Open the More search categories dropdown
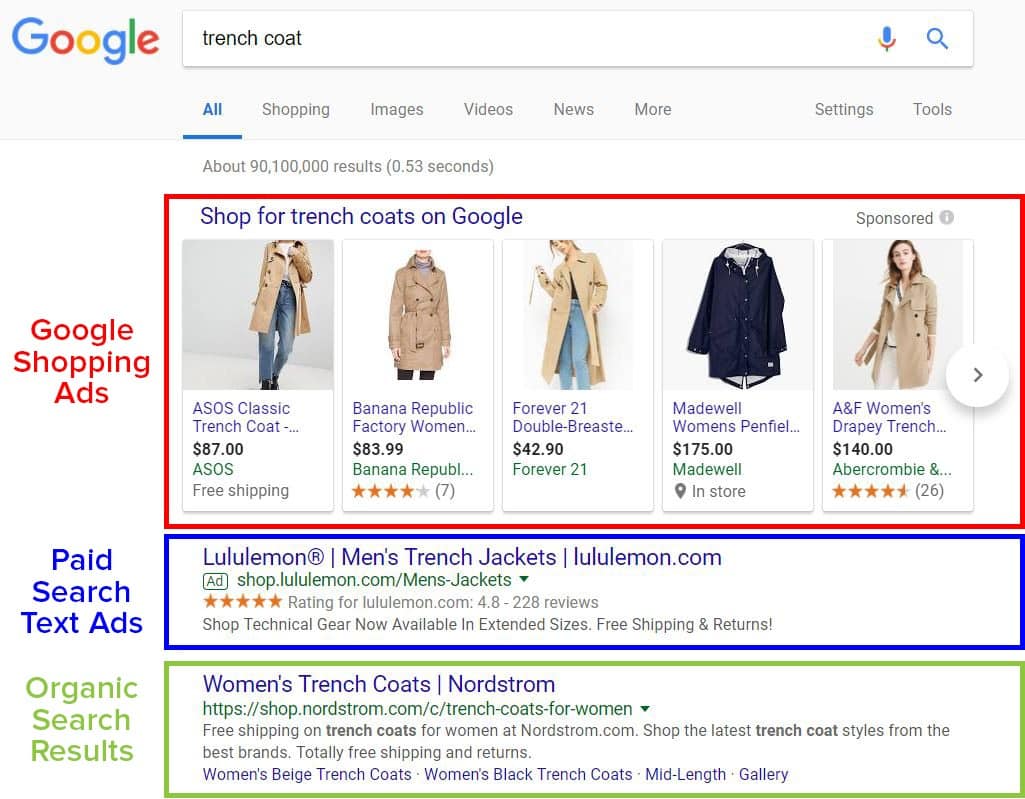 (652, 109)
